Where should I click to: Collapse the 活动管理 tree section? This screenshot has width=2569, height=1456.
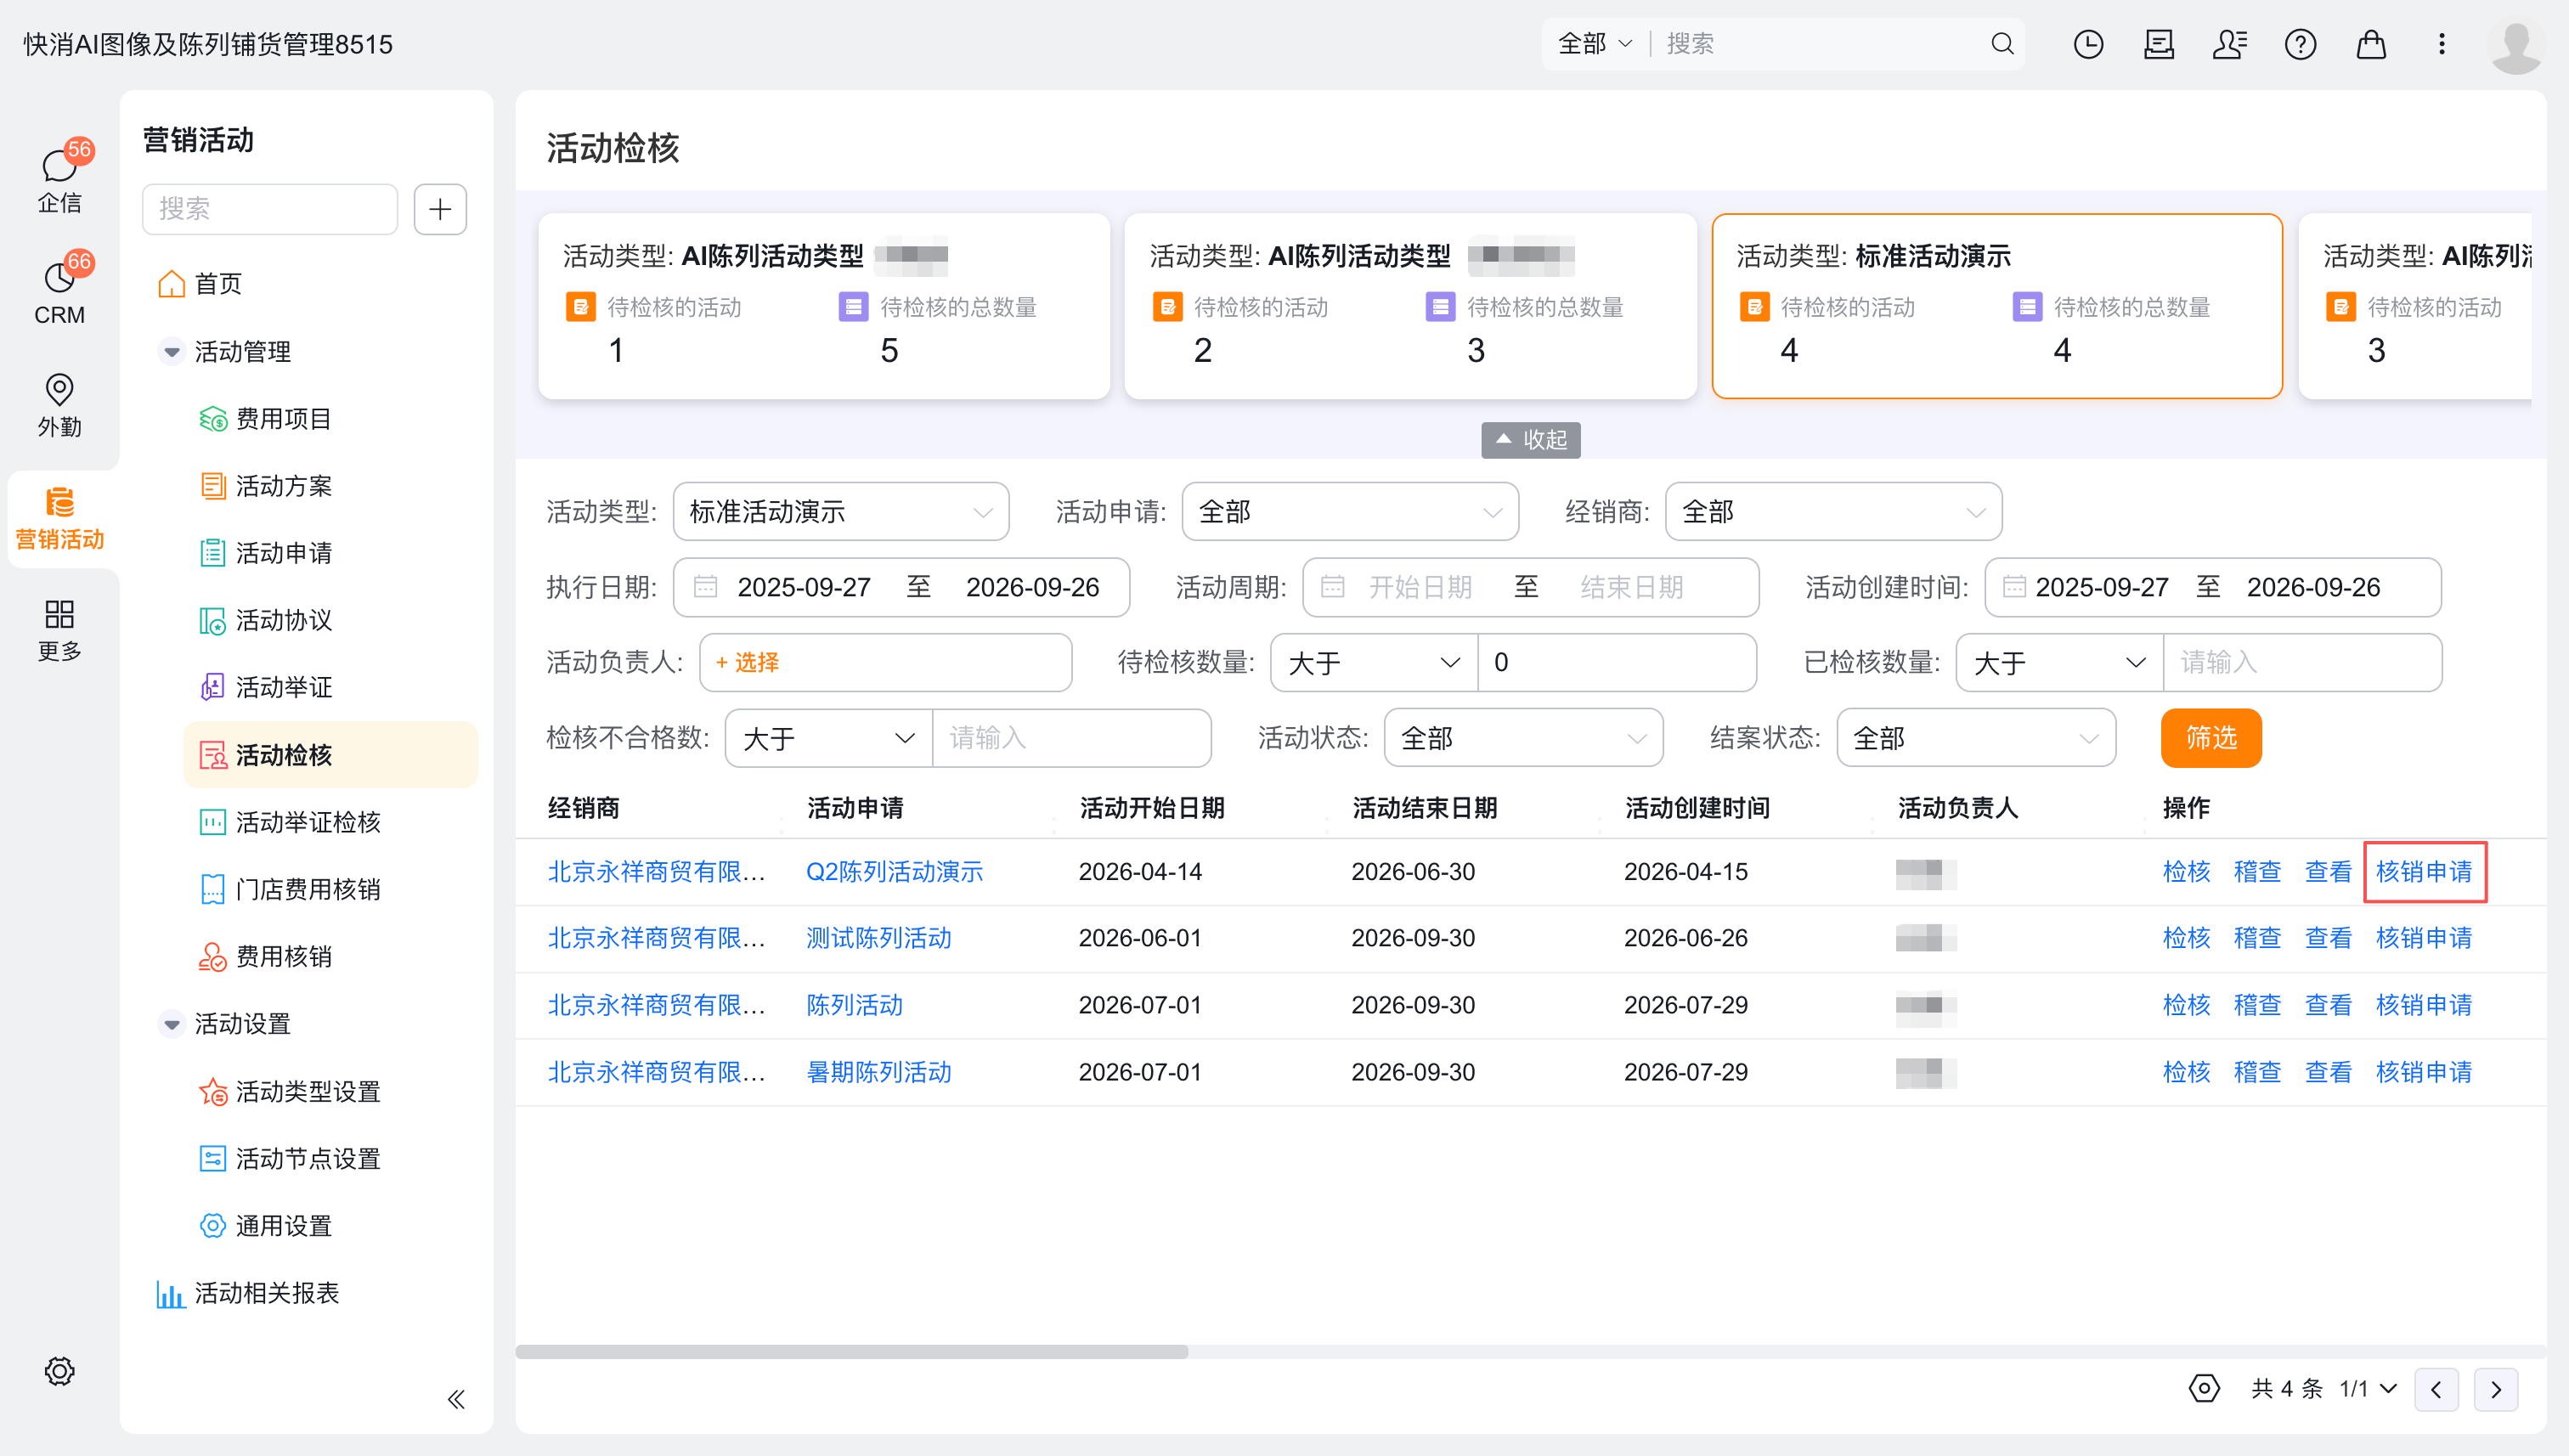pos(172,352)
